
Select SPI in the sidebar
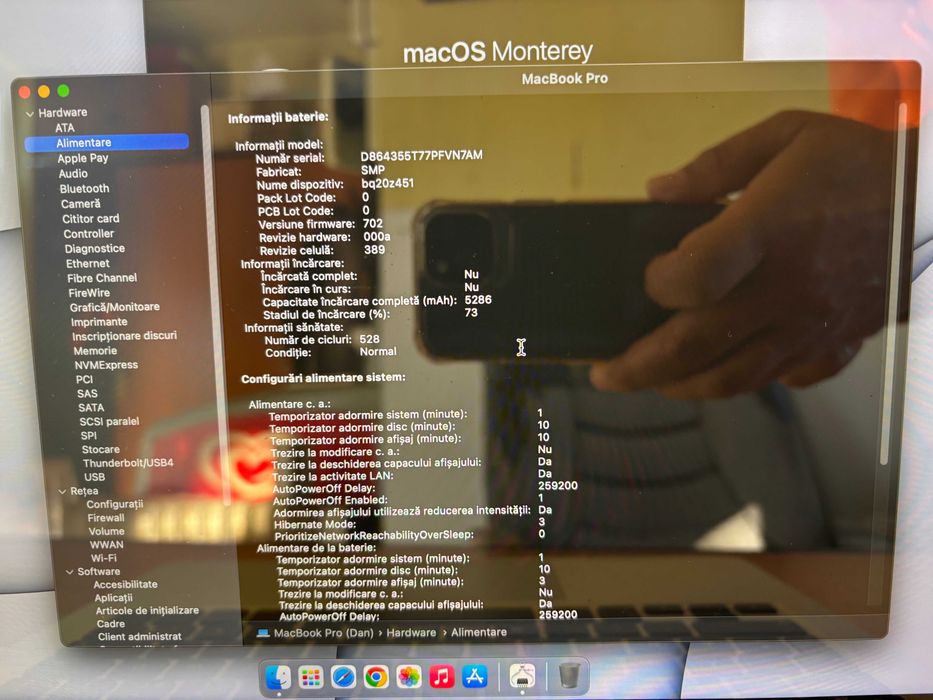coord(89,436)
